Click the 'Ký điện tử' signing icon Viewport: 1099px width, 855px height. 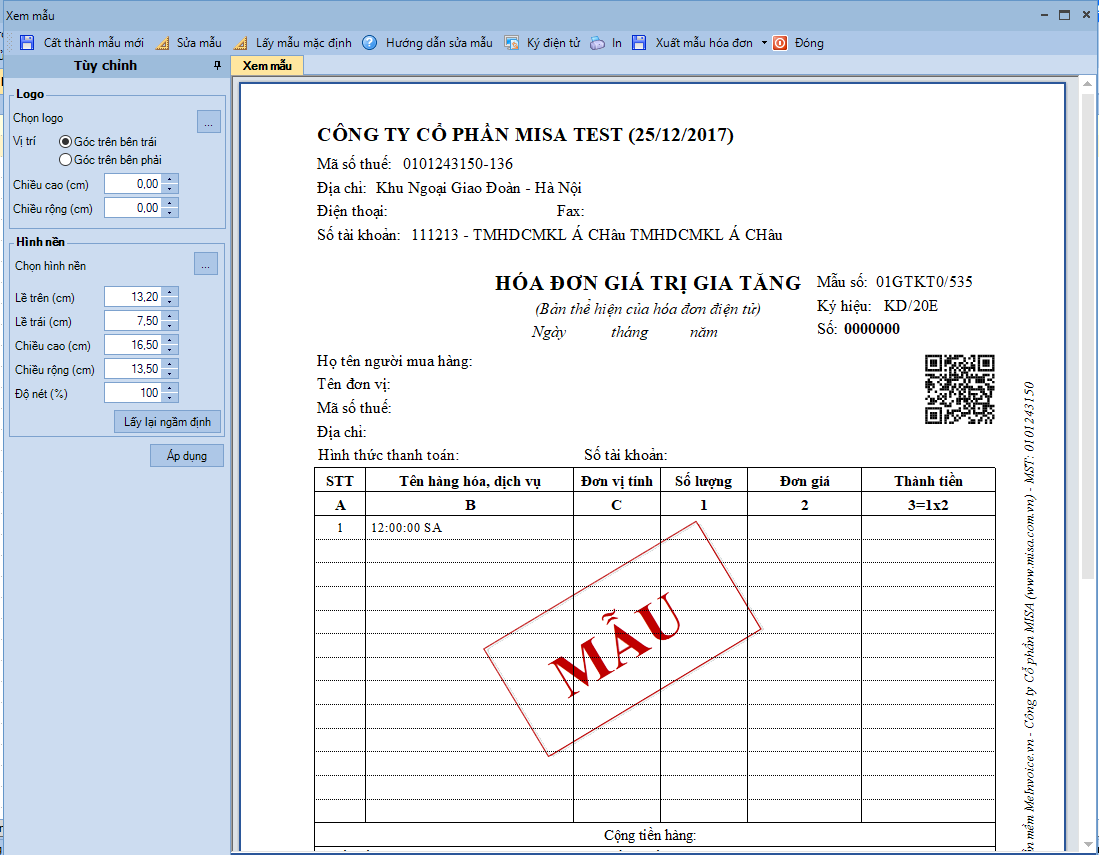[512, 43]
